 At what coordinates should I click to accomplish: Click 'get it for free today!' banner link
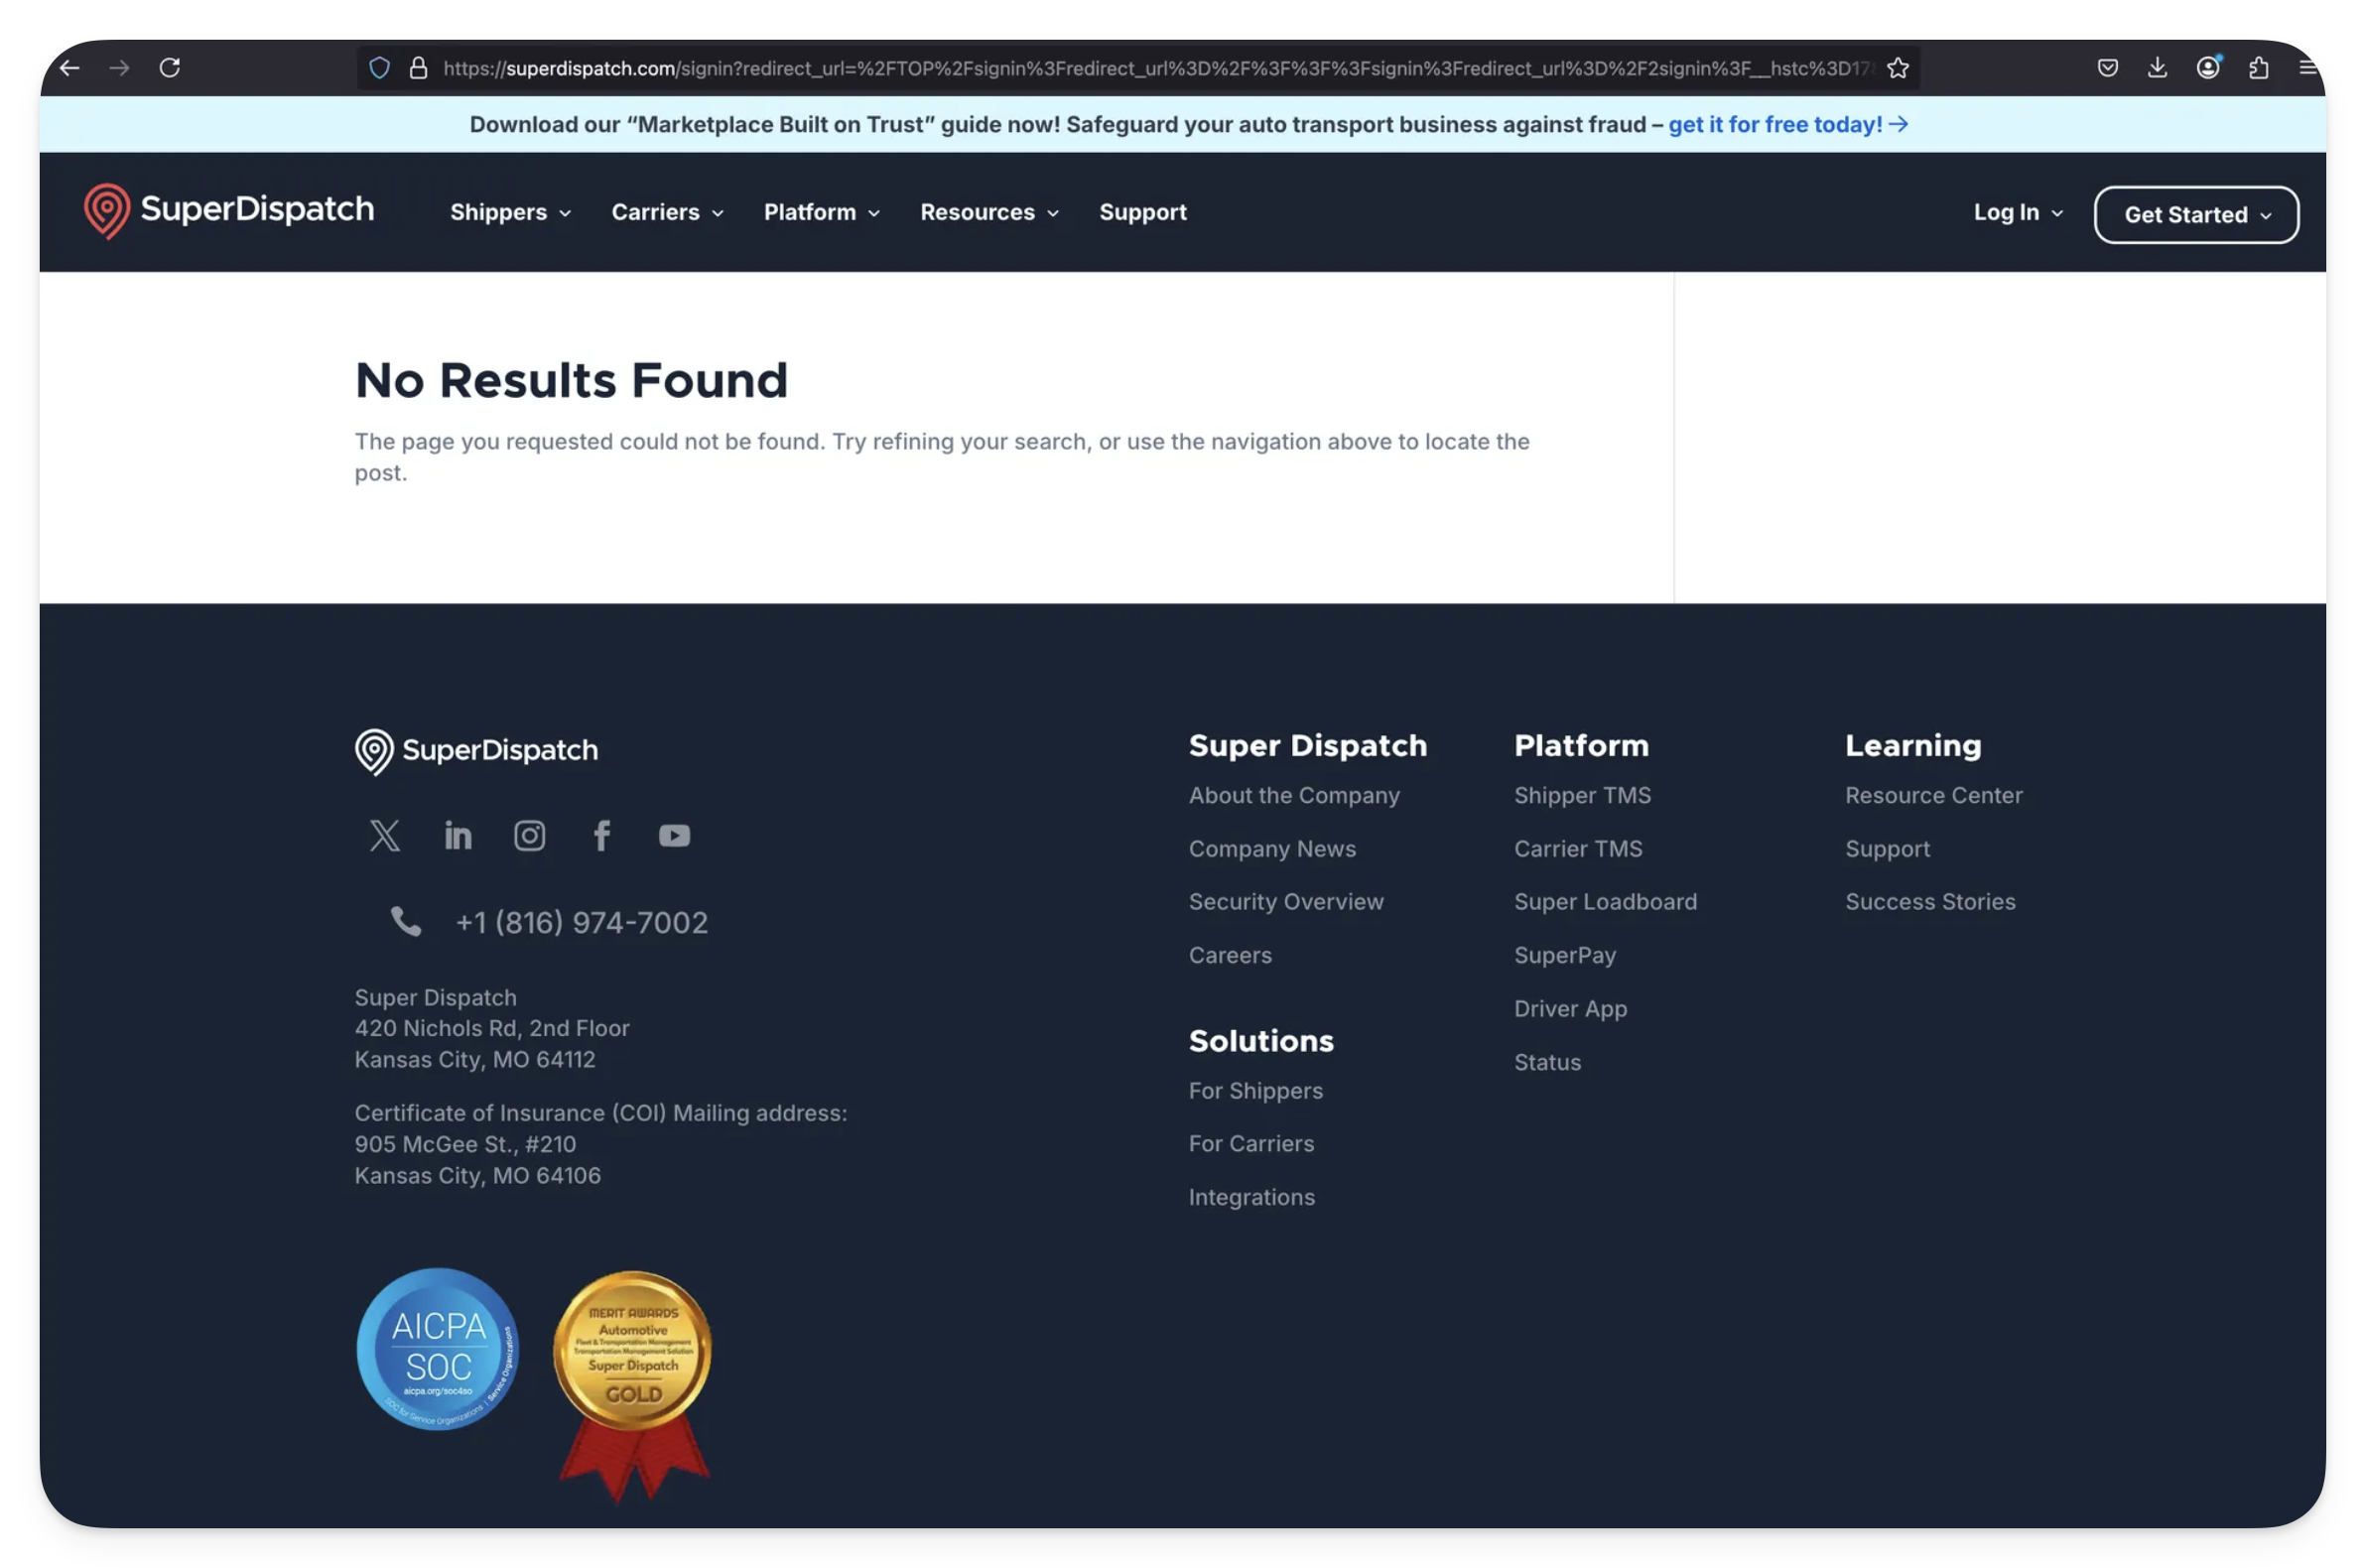tap(1788, 124)
